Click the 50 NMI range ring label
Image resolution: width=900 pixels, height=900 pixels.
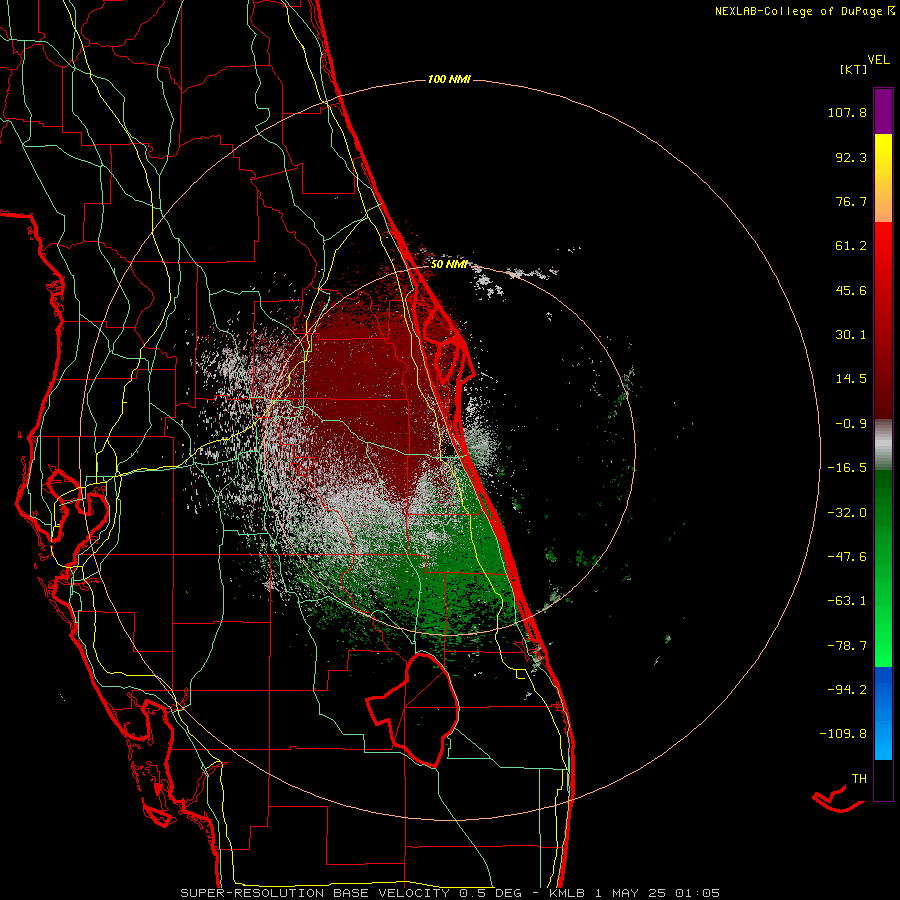point(448,265)
